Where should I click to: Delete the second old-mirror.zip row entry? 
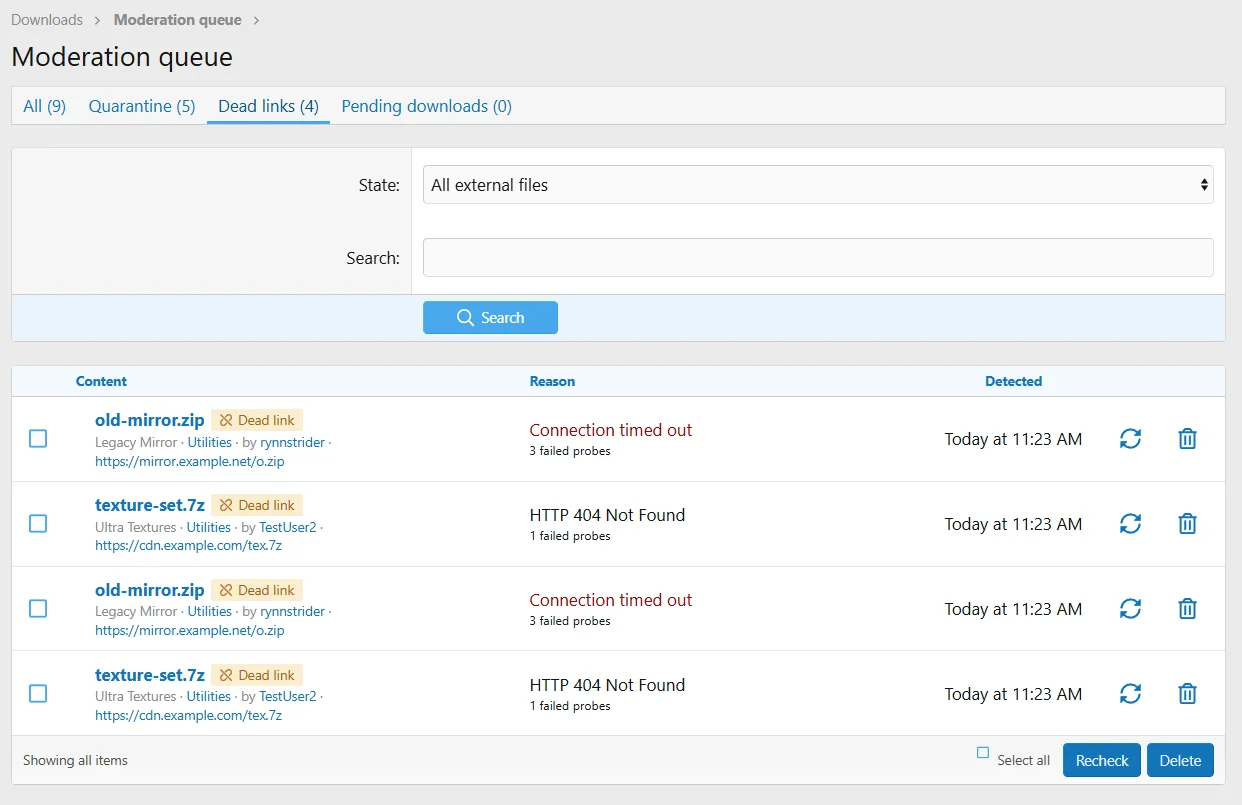pos(1187,609)
